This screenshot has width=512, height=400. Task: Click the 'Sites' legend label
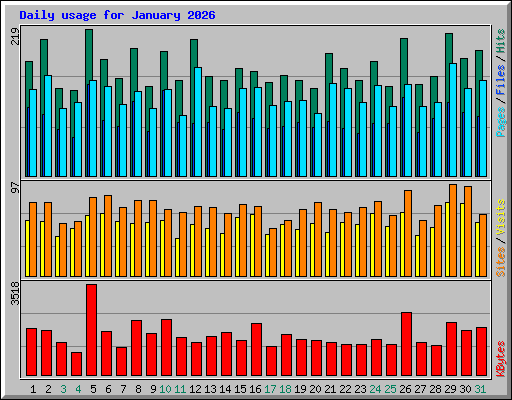point(501,262)
